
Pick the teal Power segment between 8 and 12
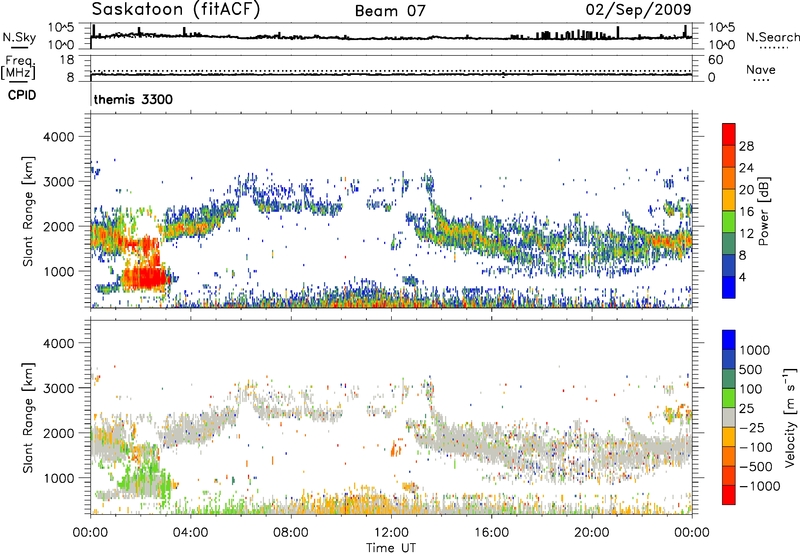coord(729,244)
